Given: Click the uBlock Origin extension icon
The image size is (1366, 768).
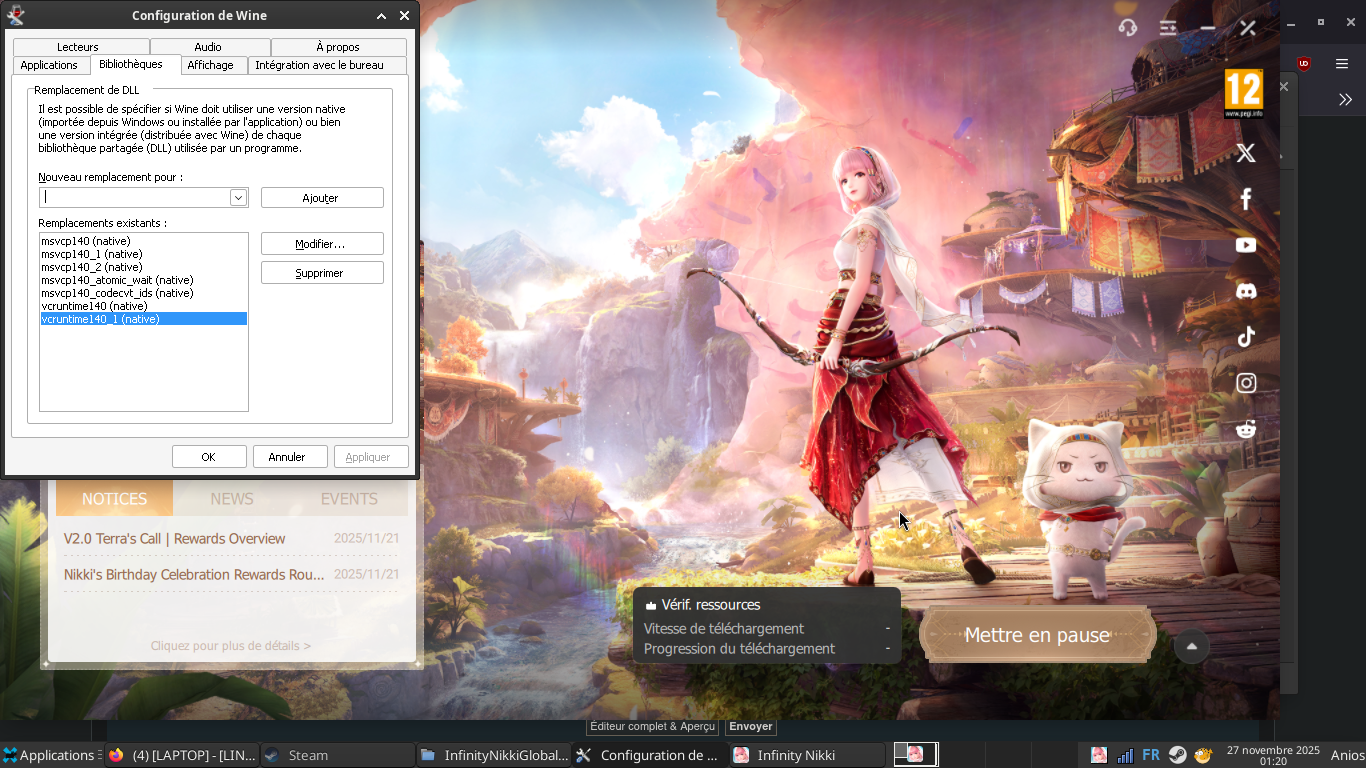Looking at the screenshot, I should [1303, 64].
